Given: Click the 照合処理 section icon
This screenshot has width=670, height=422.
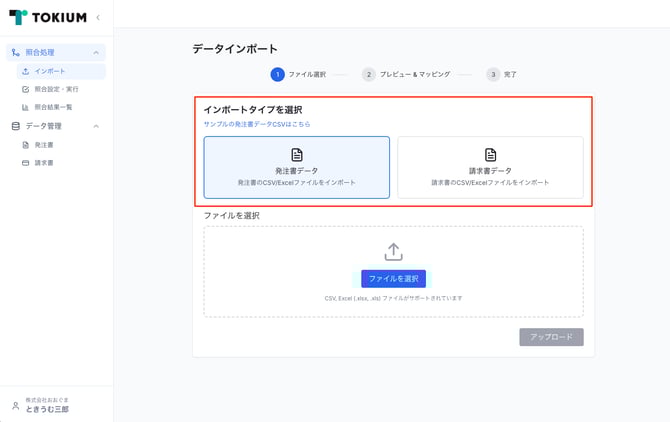Looking at the screenshot, I should (15, 52).
